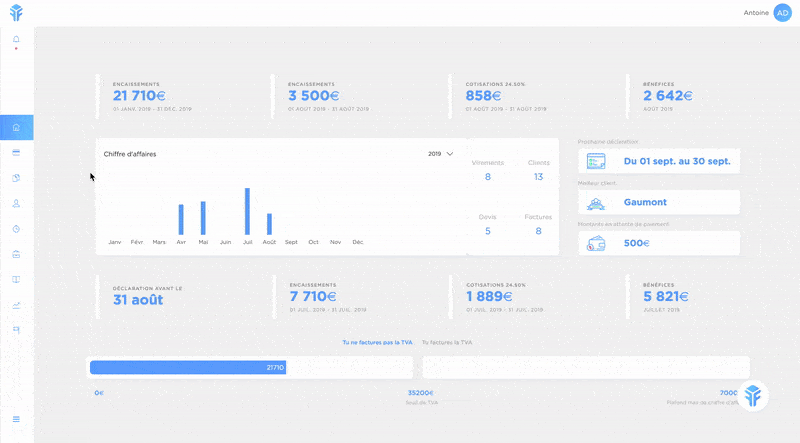Click the Factures count of 8

[x=538, y=231]
